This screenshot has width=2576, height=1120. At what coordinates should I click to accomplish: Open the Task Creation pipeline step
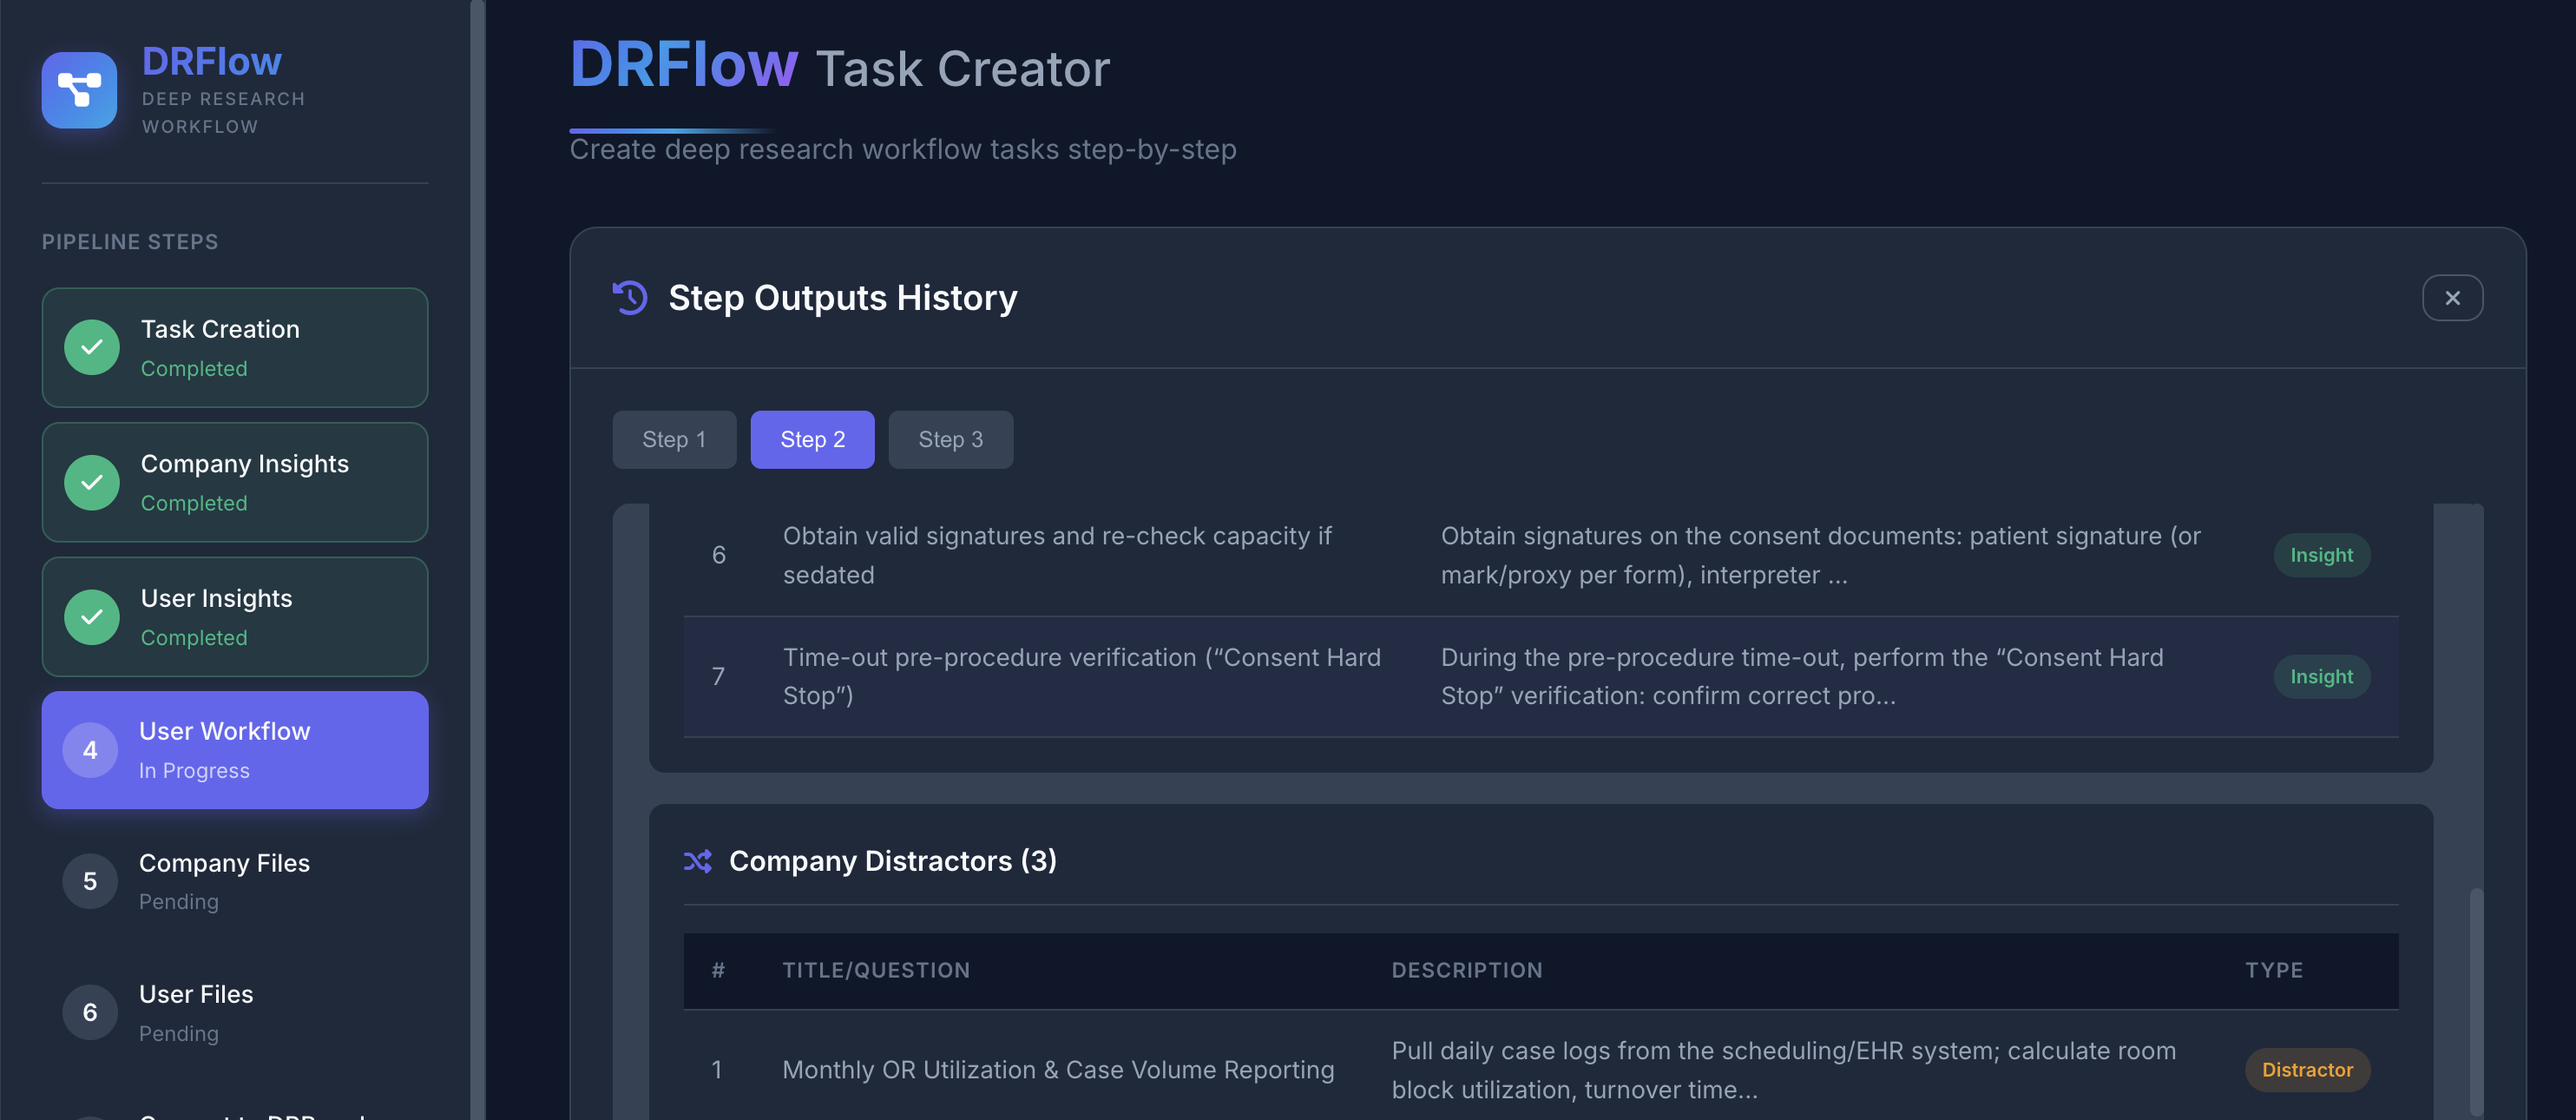click(x=235, y=348)
